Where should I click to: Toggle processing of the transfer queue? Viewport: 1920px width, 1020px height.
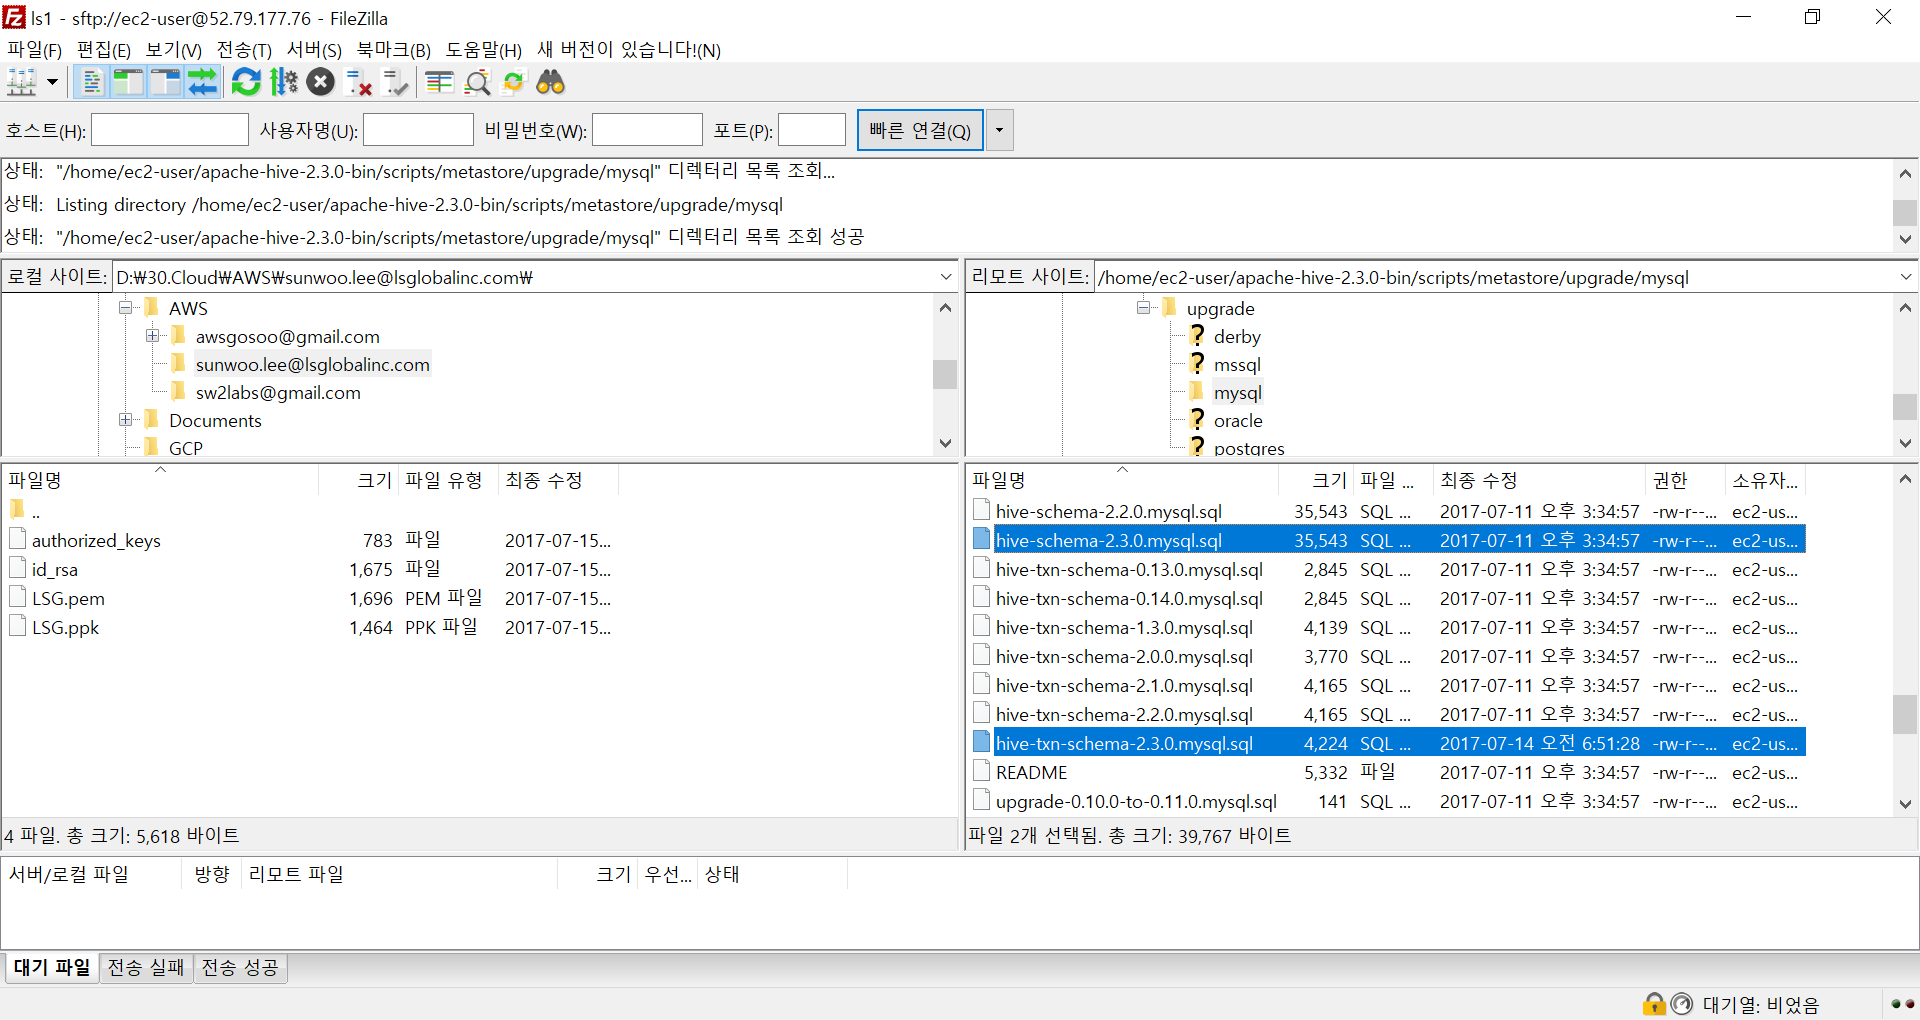284,82
